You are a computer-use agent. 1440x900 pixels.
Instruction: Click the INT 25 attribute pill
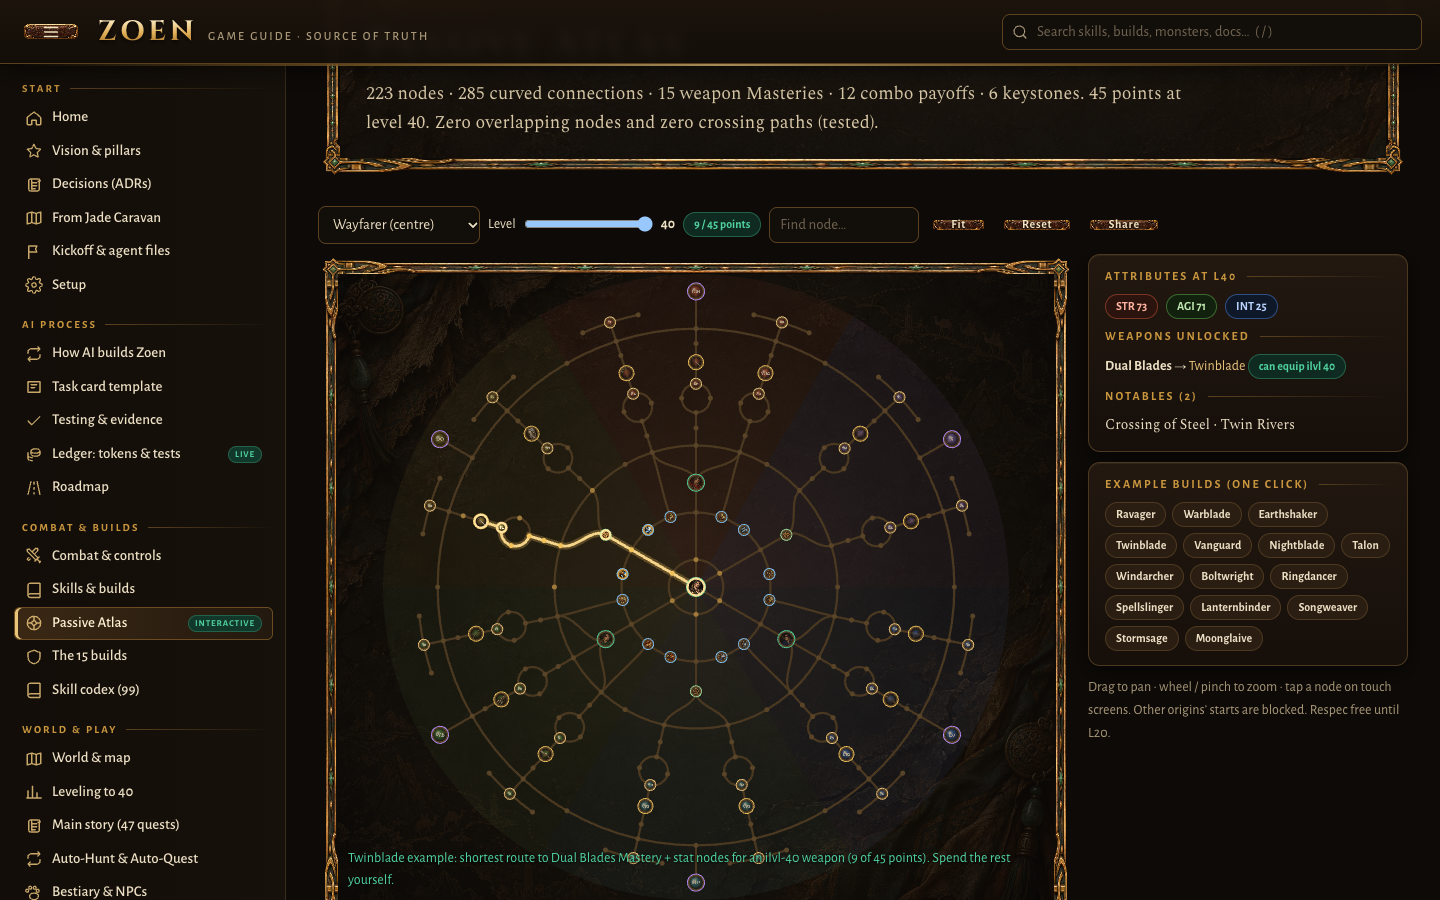coord(1251,307)
